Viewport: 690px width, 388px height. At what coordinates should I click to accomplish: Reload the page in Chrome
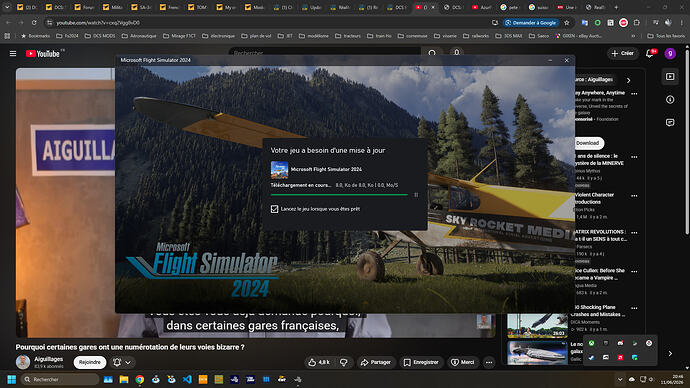34,22
